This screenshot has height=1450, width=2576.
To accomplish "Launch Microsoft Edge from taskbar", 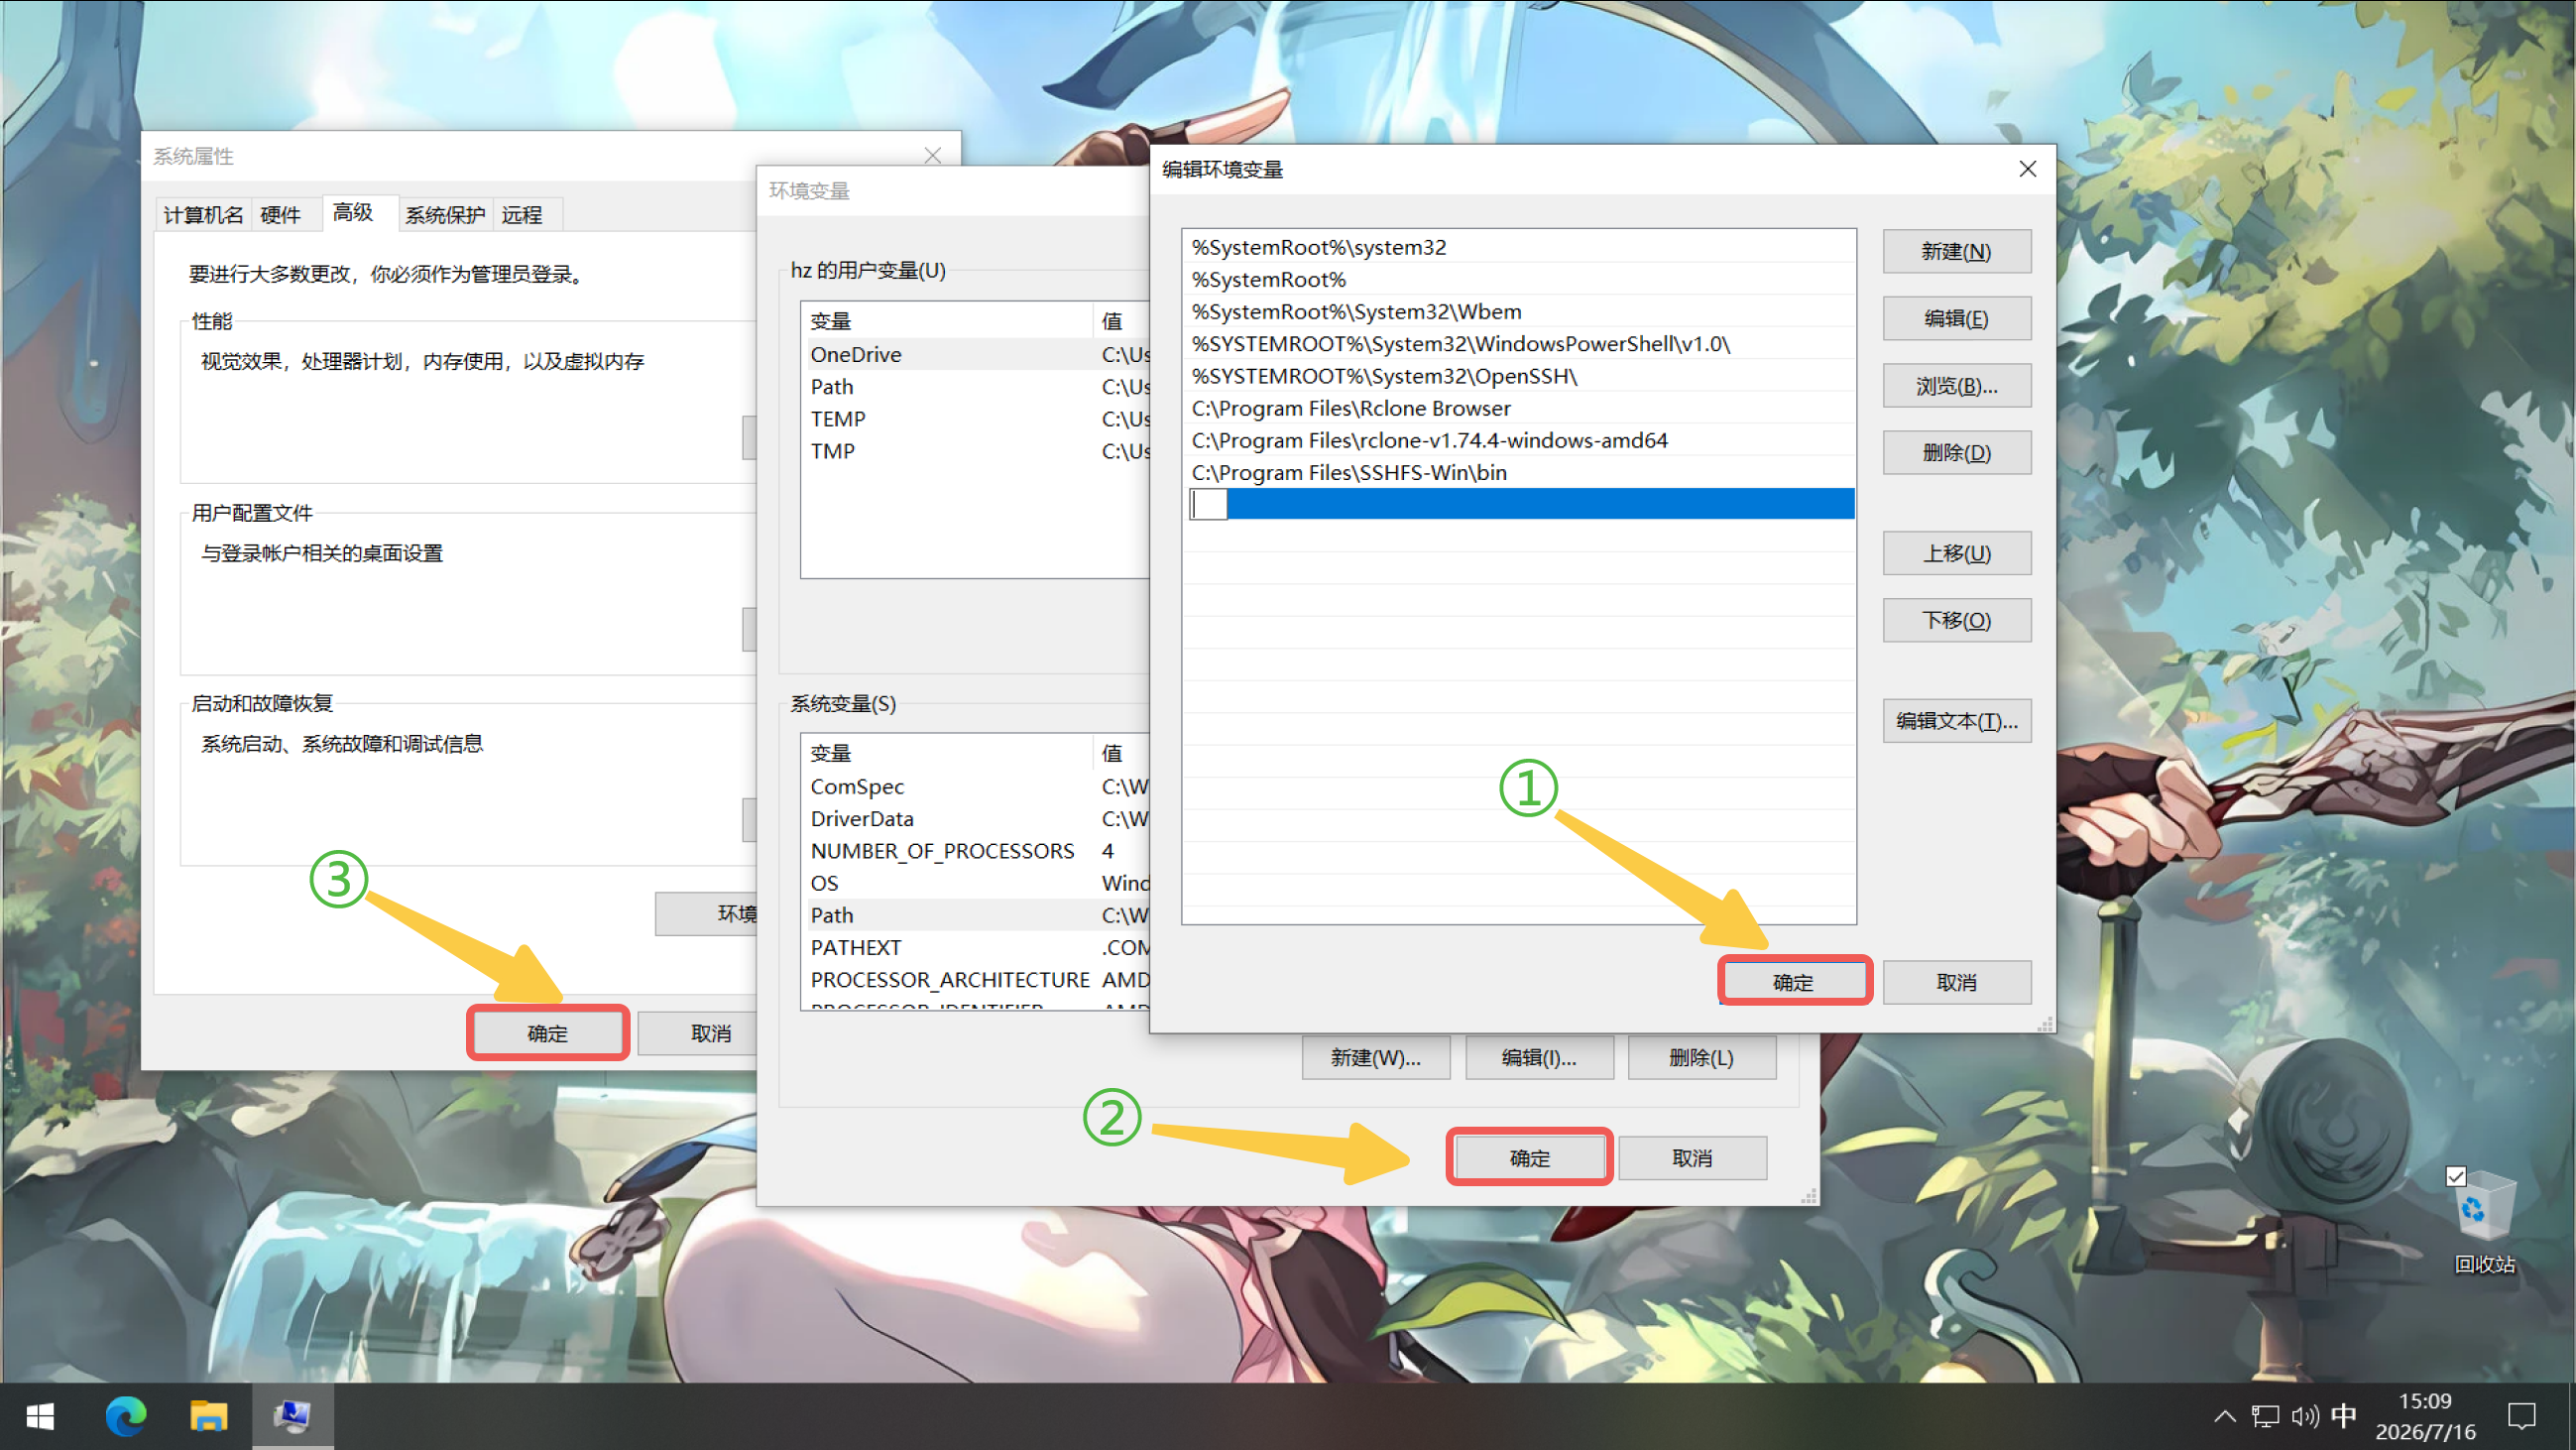I will coord(126,1416).
